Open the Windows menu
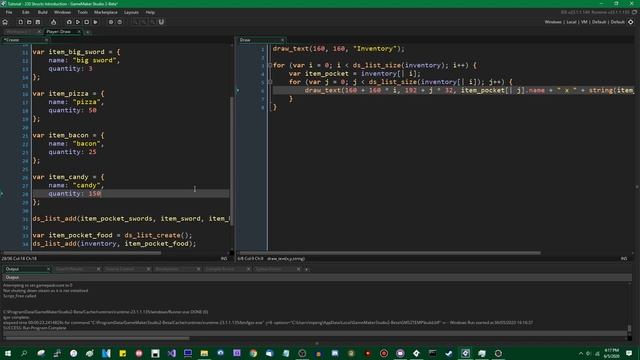Screen dimensions: 640x360 coord(62,12)
